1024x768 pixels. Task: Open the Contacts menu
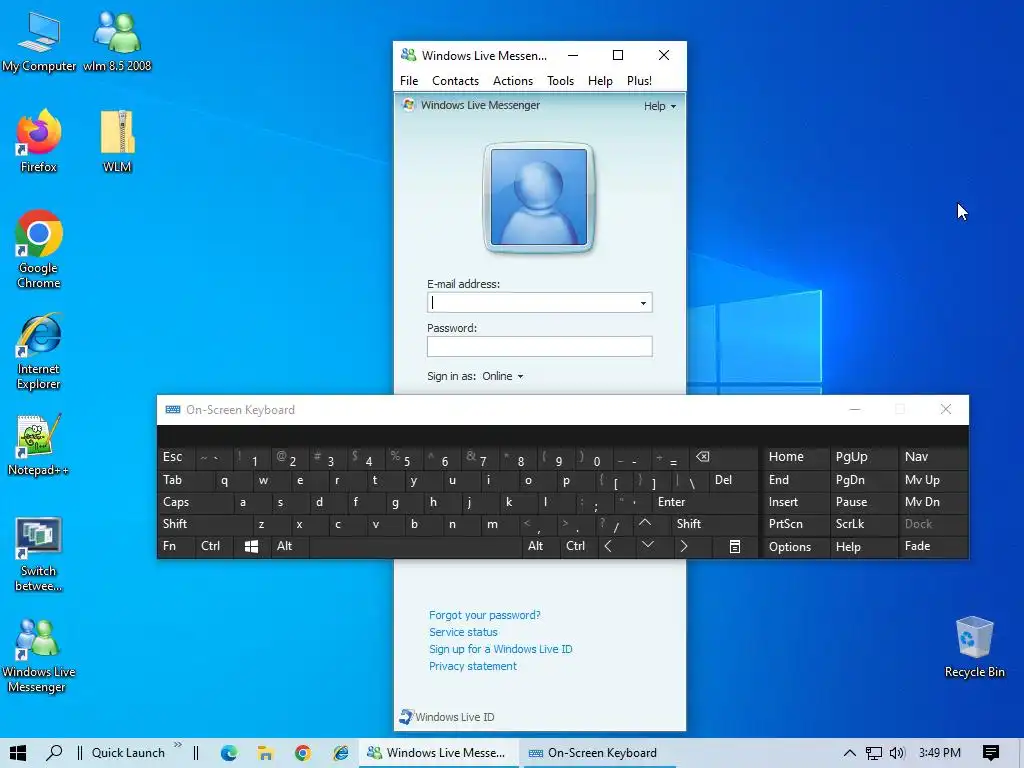click(455, 81)
